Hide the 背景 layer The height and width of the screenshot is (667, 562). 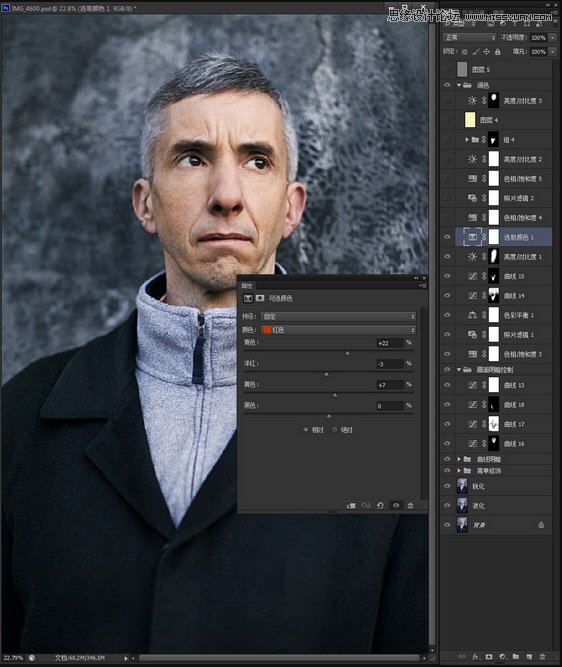point(447,525)
